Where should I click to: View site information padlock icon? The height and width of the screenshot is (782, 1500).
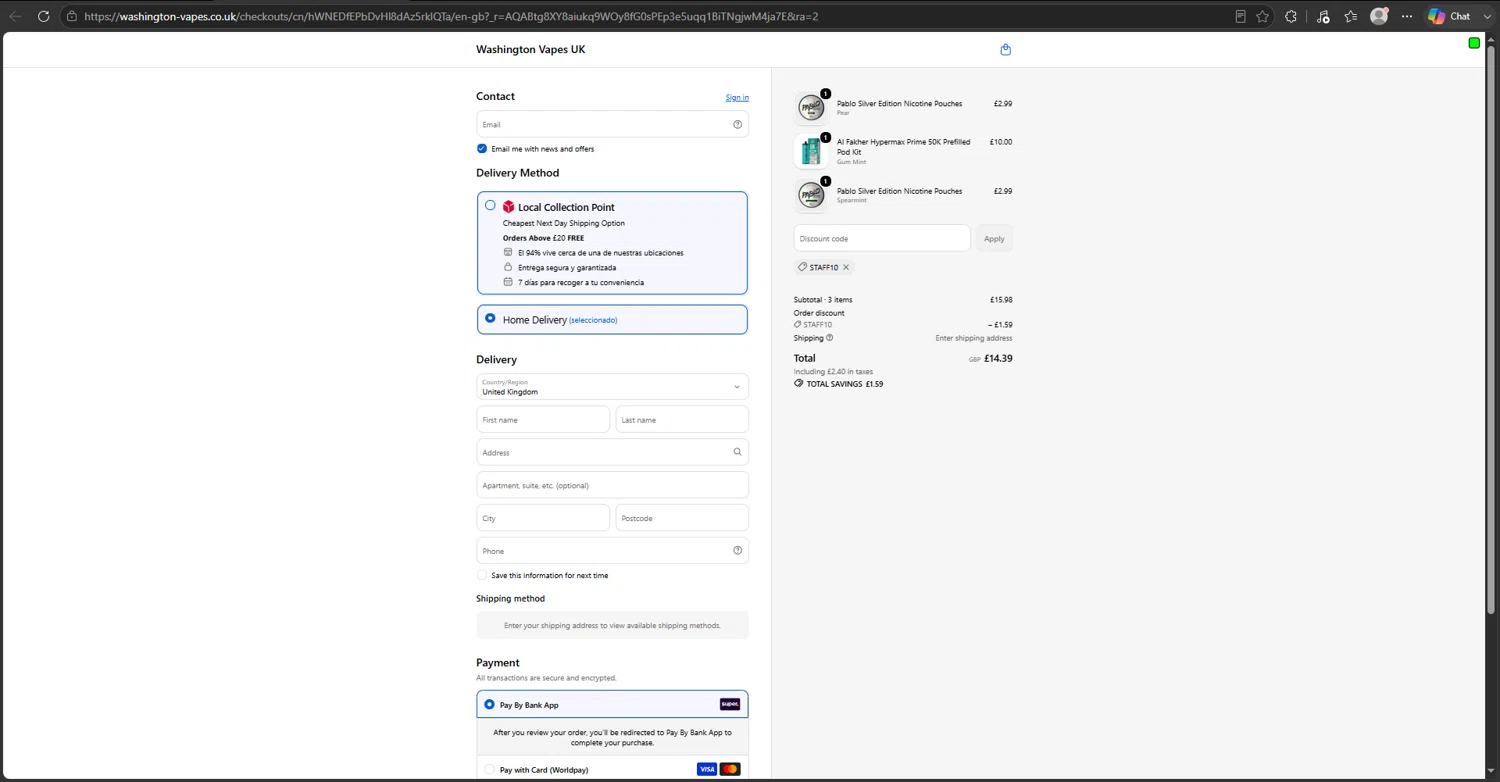click(x=71, y=16)
